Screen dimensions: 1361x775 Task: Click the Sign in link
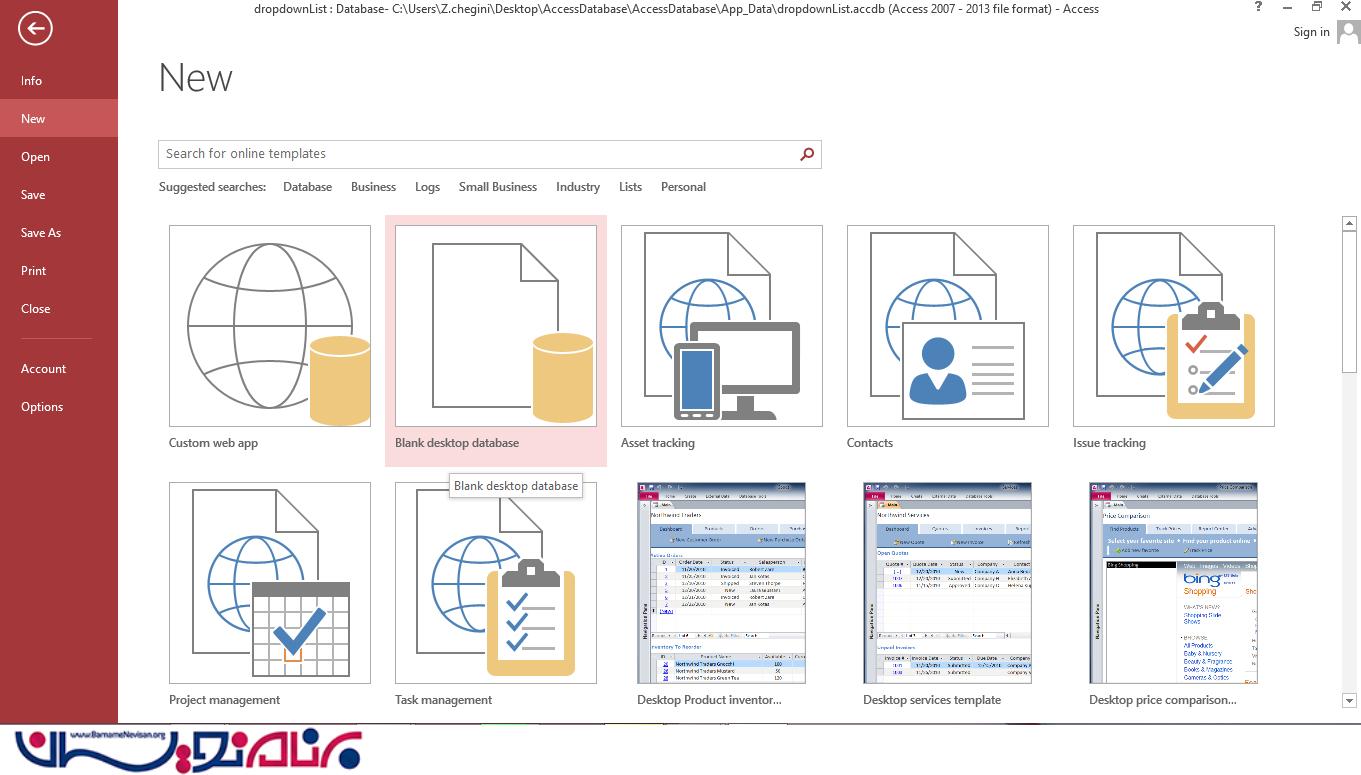pyautogui.click(x=1311, y=32)
